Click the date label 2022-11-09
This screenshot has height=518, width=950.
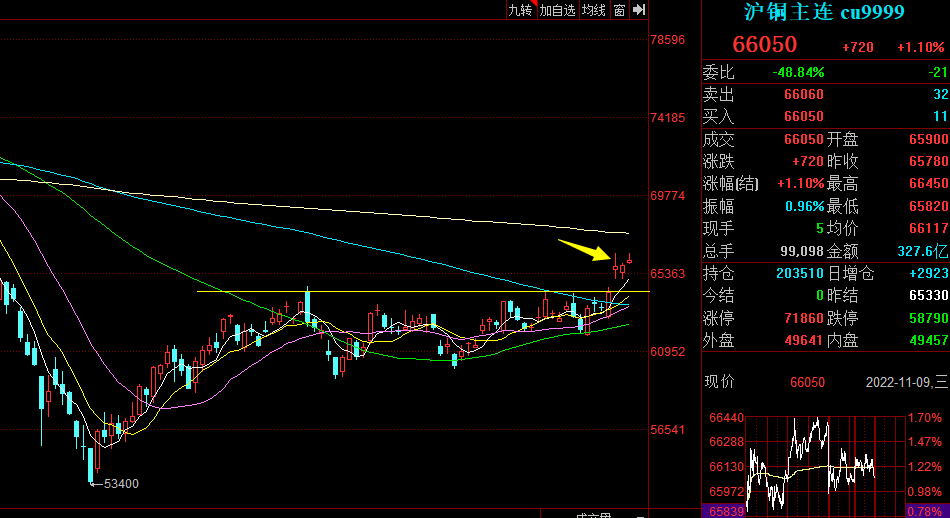pyautogui.click(x=899, y=382)
